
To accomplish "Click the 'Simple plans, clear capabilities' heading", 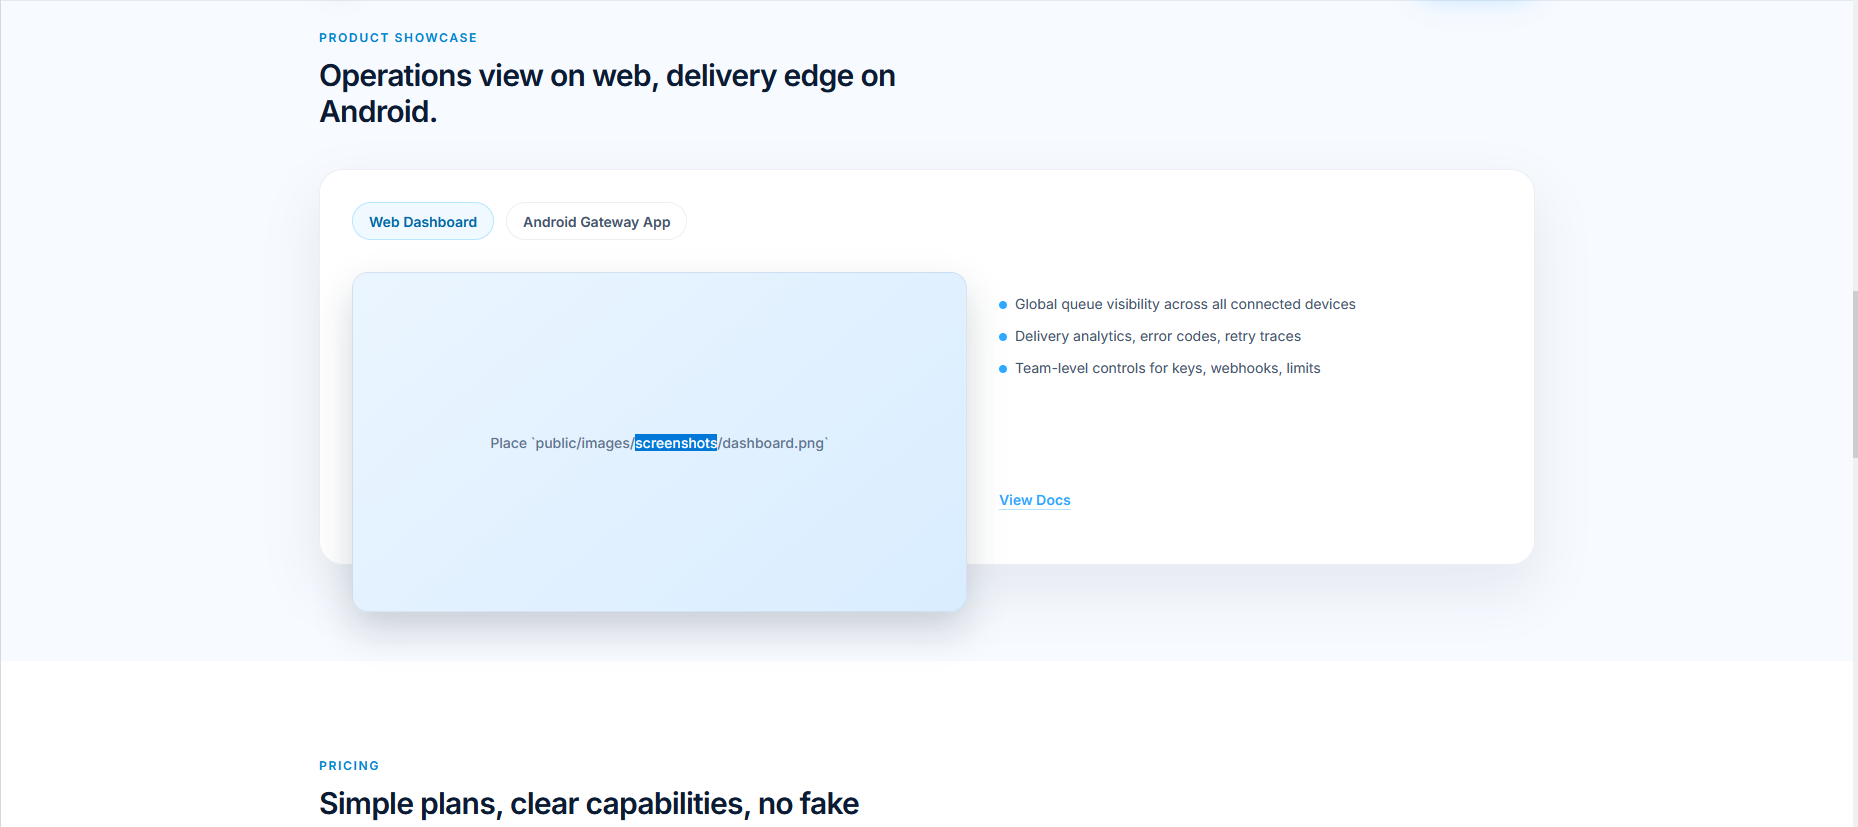I will tap(588, 803).
